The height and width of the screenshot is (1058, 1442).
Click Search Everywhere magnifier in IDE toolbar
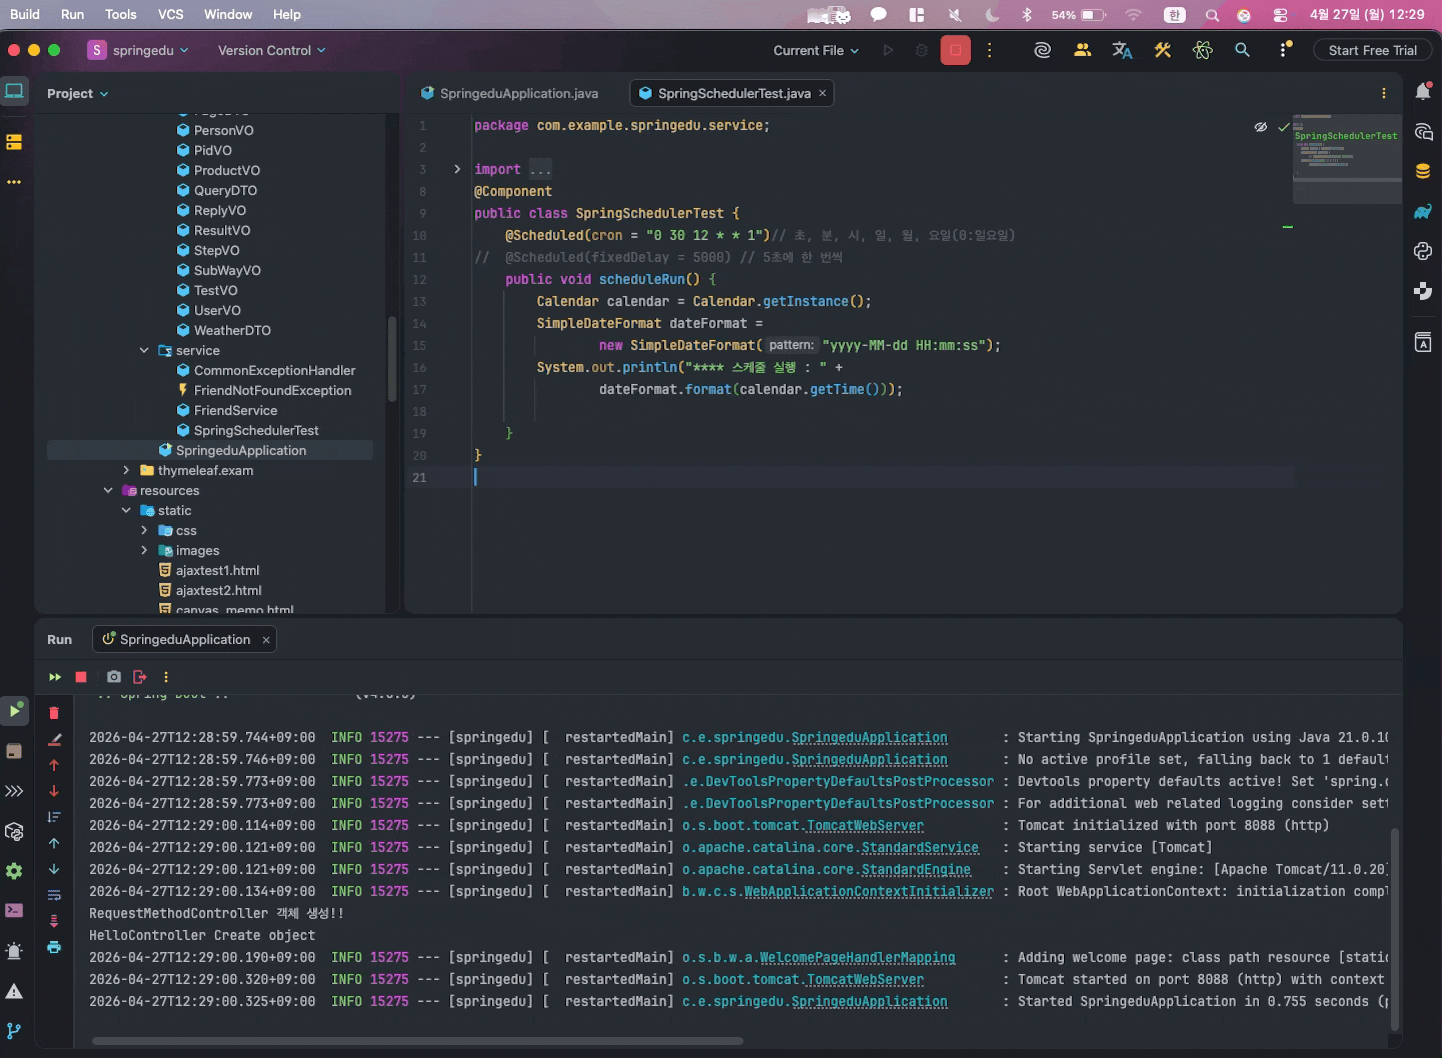(1242, 50)
